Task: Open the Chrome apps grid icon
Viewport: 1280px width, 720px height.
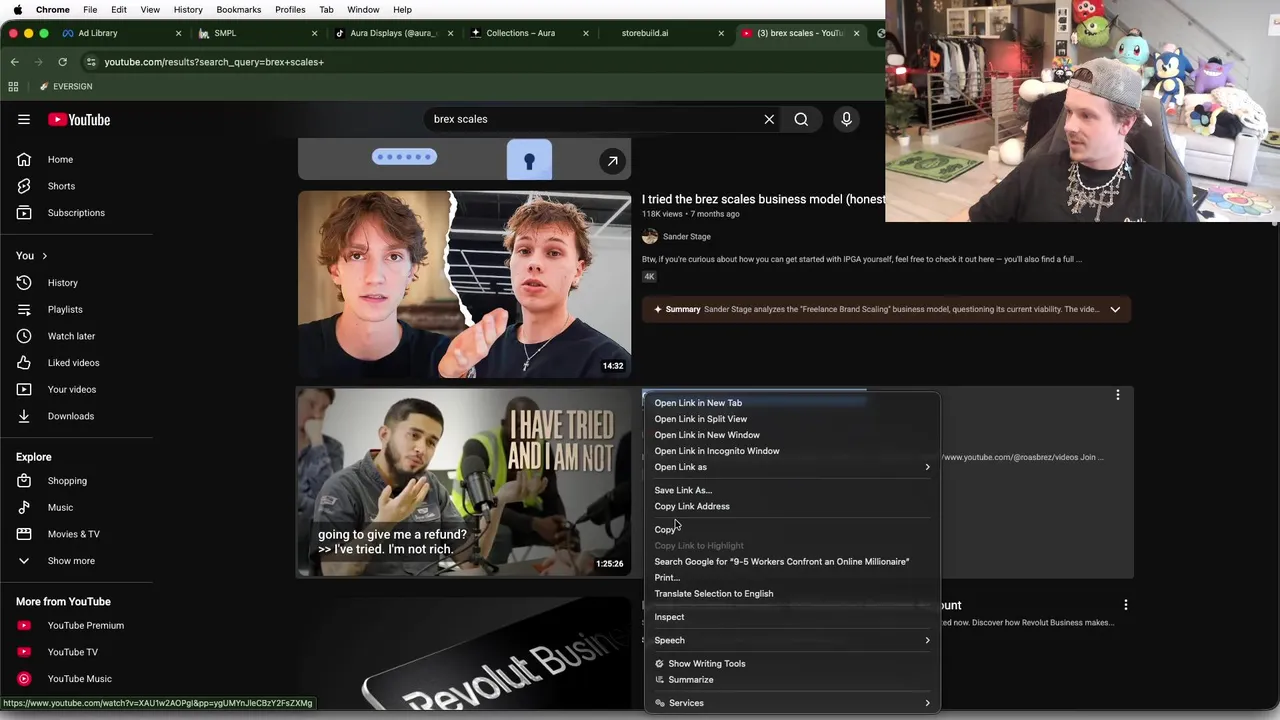Action: [x=13, y=87]
